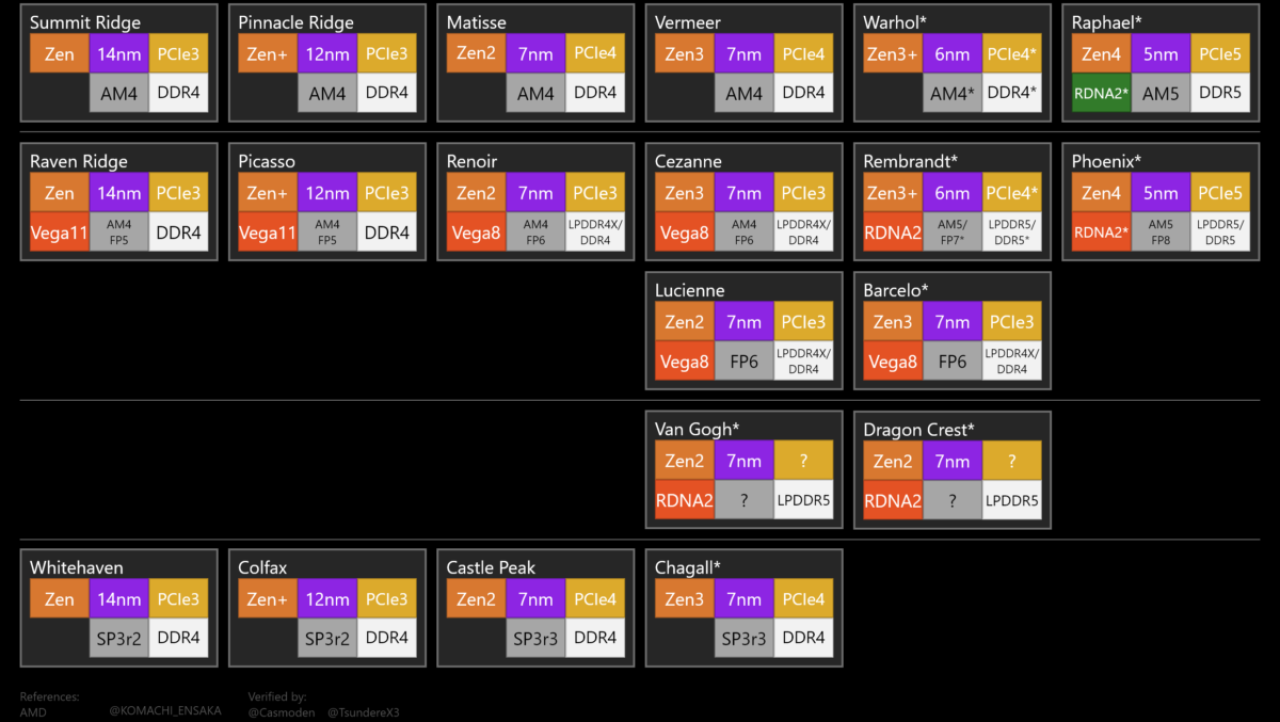Viewport: 1280px width, 722px height.
Task: Click the Zen3 cell in Vermeer
Action: [x=684, y=54]
